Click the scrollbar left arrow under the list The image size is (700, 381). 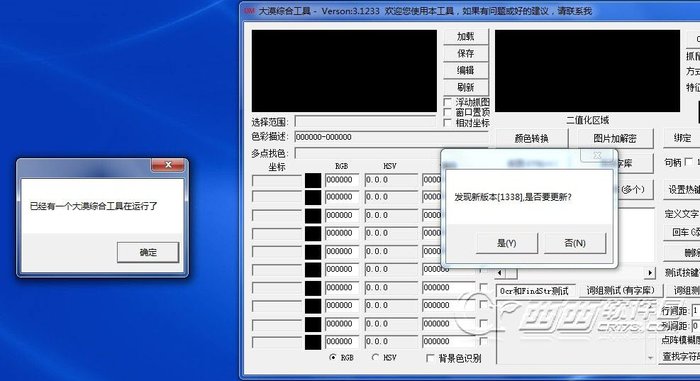pyautogui.click(x=500, y=272)
